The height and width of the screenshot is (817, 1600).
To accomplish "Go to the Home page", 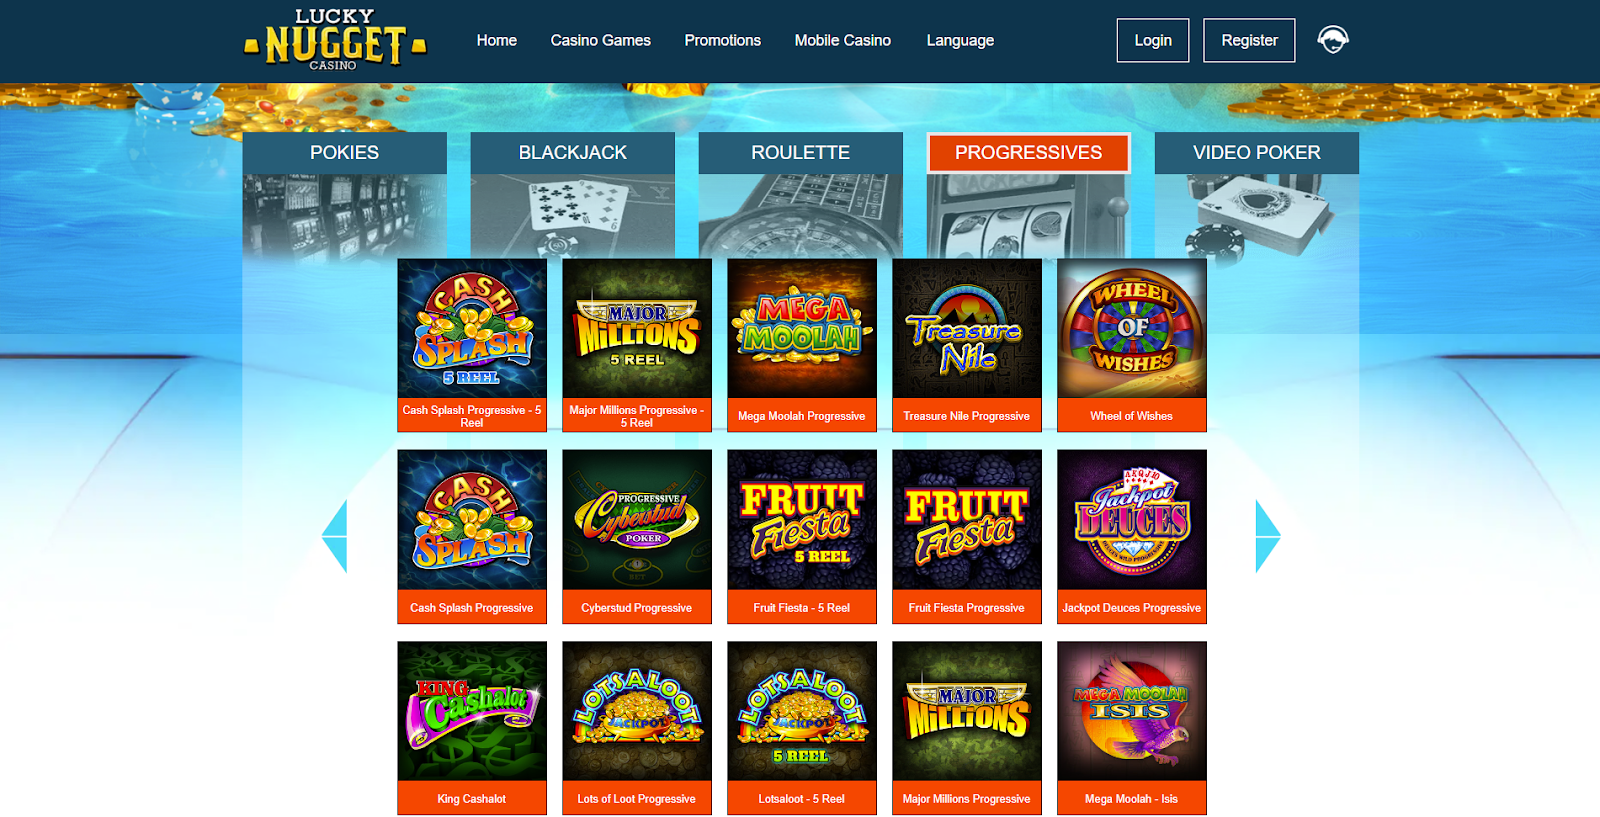I will tap(497, 40).
